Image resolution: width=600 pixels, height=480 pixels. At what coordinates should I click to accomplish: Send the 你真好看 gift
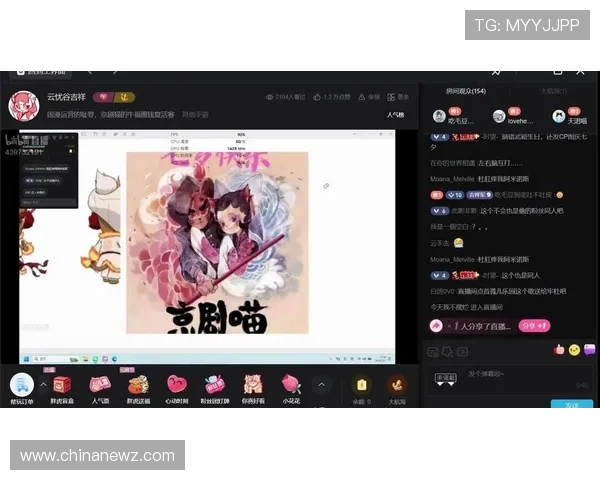[253, 384]
